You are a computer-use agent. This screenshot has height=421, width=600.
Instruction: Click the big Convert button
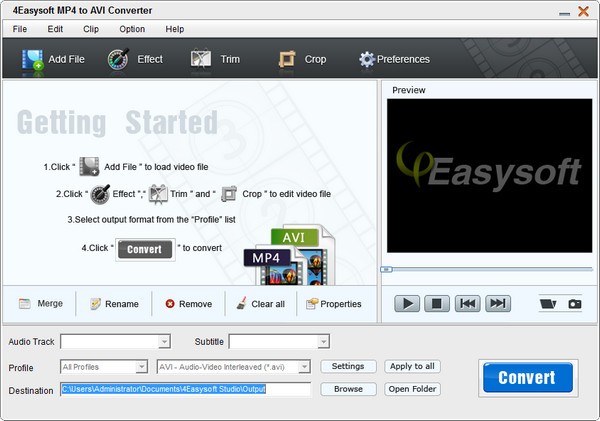(x=527, y=377)
